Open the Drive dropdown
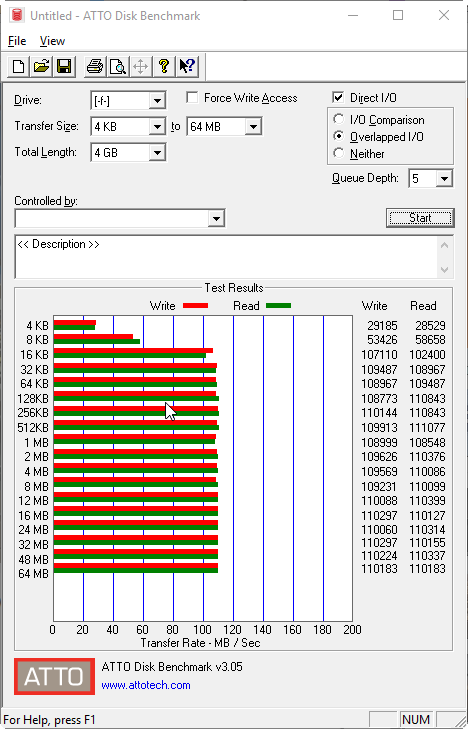 [158, 100]
